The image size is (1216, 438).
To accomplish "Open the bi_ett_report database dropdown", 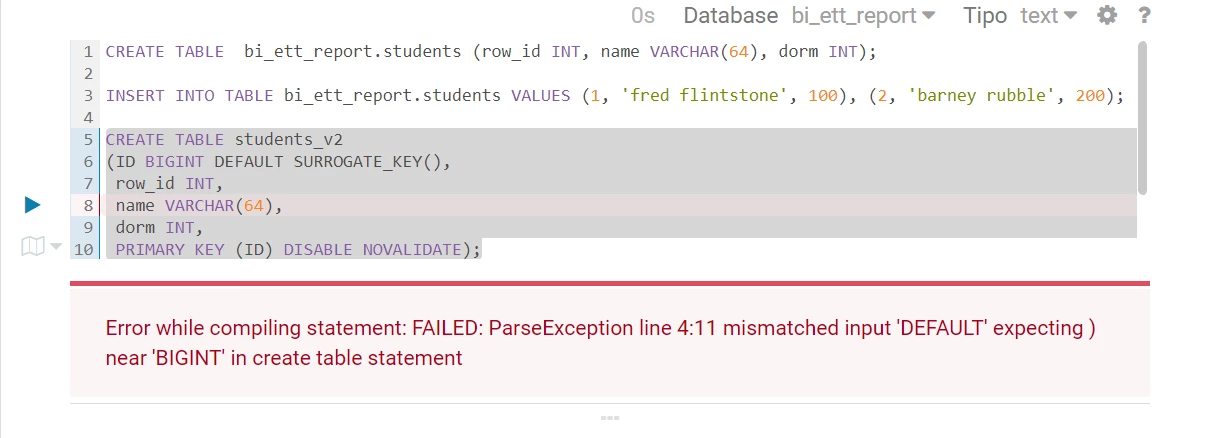I will pos(863,16).
